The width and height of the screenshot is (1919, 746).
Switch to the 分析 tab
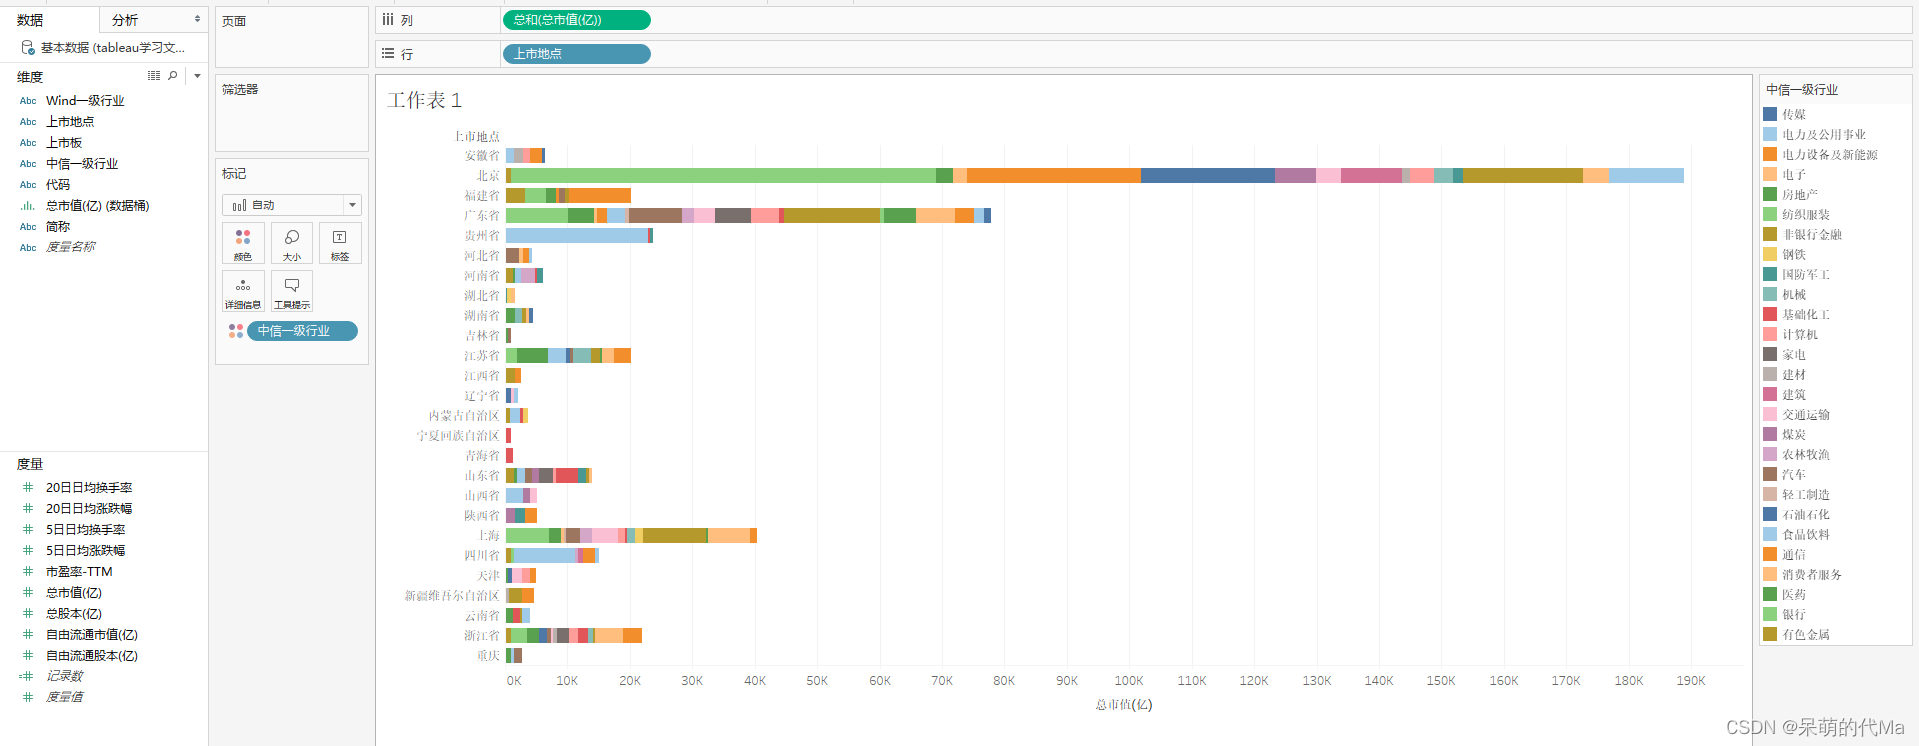125,20
